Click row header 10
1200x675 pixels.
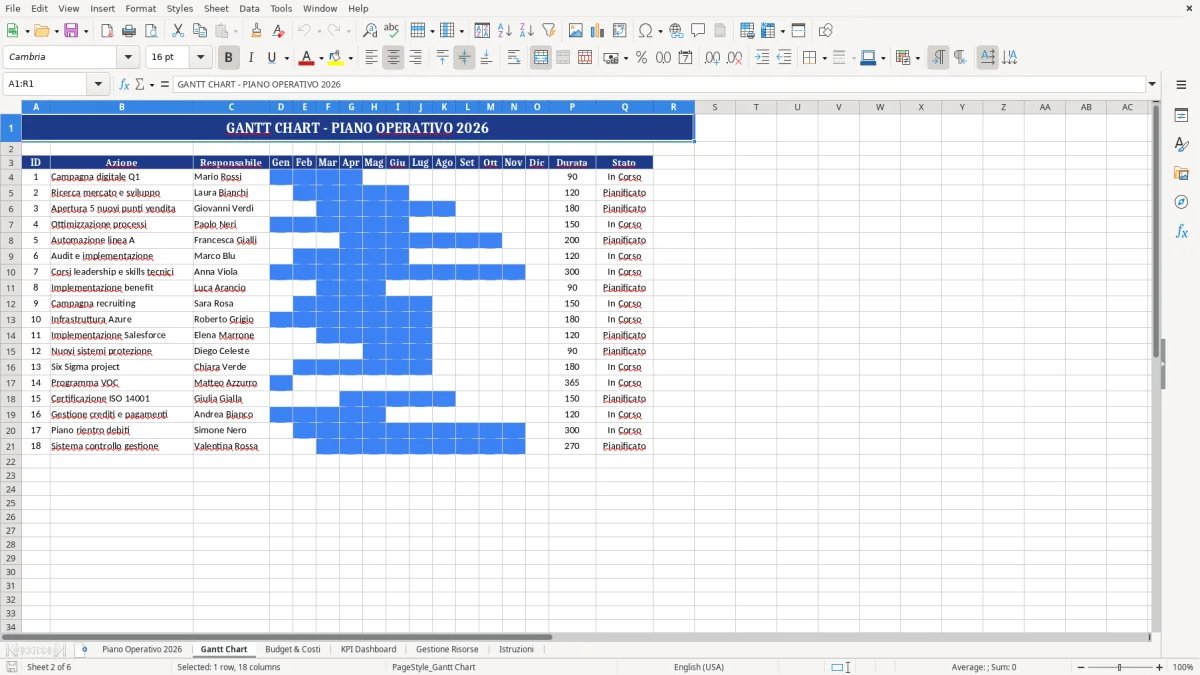click(11, 272)
